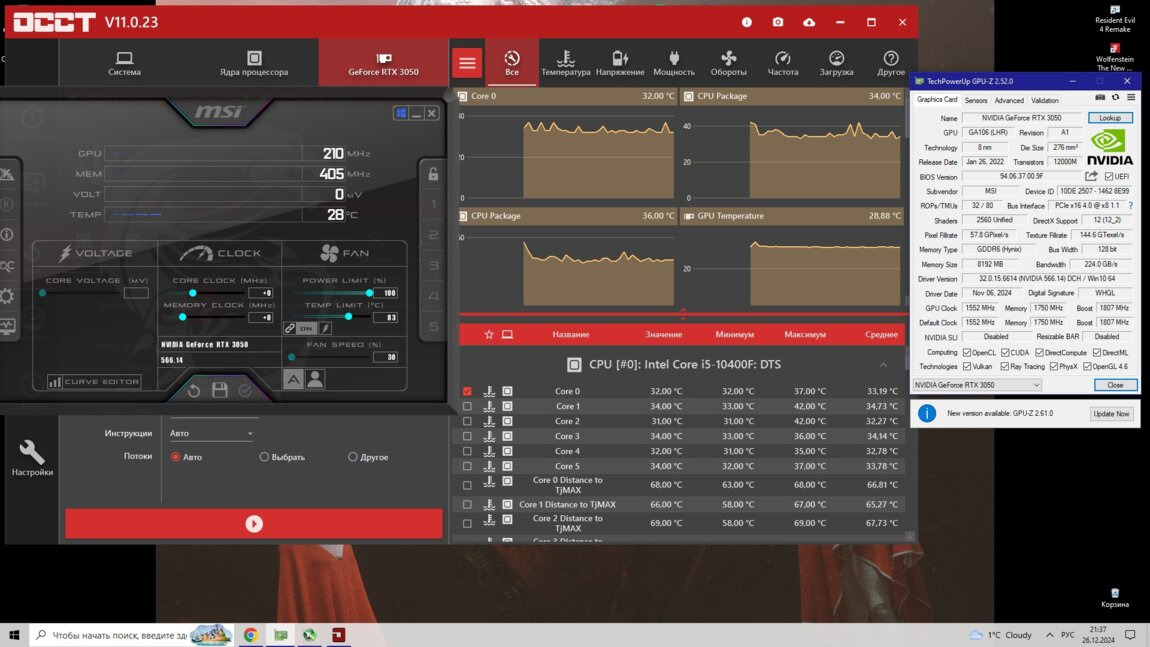This screenshot has width=1150, height=647.
Task: Collapse the CPU Intel Core i5-10400F DTS group
Action: point(883,365)
